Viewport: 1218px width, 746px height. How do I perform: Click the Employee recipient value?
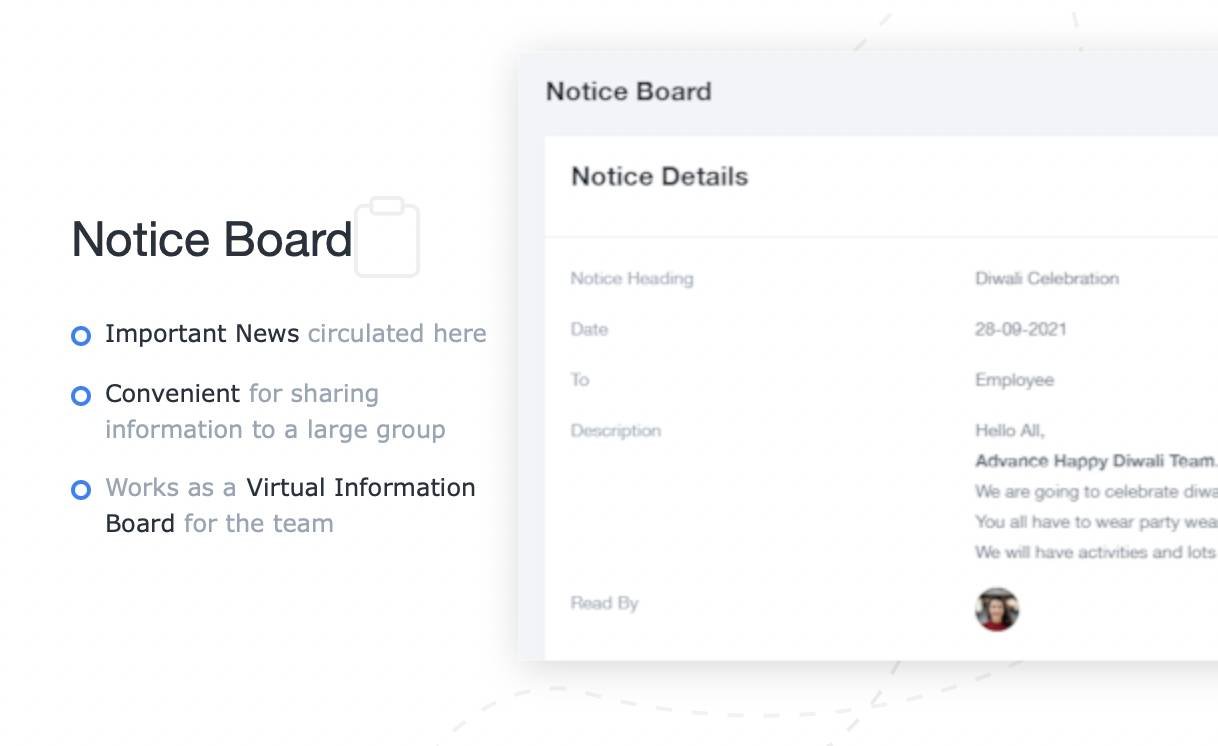pos(1014,380)
